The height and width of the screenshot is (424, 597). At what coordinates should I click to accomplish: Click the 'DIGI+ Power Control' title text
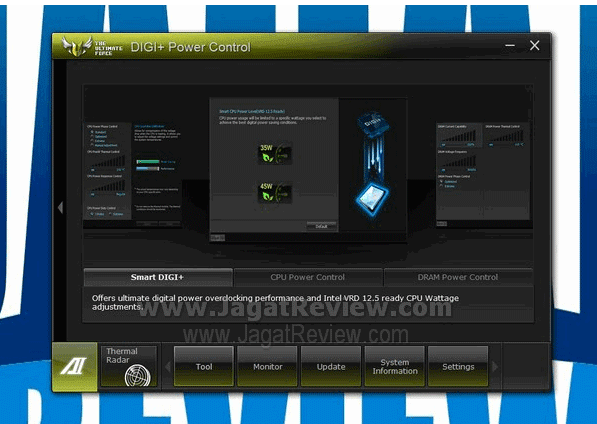tap(191, 47)
